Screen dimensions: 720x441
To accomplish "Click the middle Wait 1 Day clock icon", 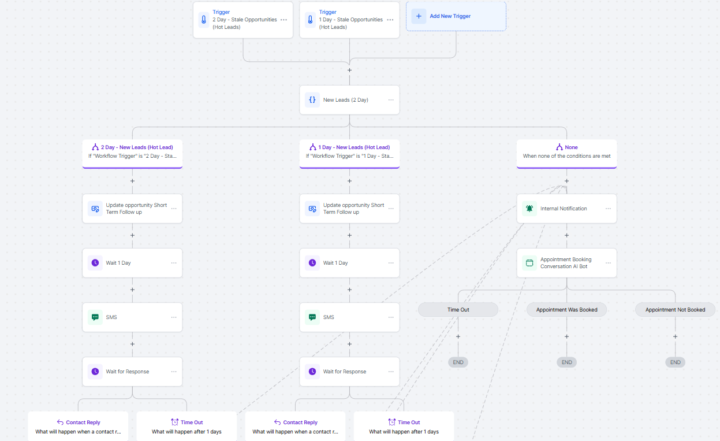I will (x=312, y=263).
